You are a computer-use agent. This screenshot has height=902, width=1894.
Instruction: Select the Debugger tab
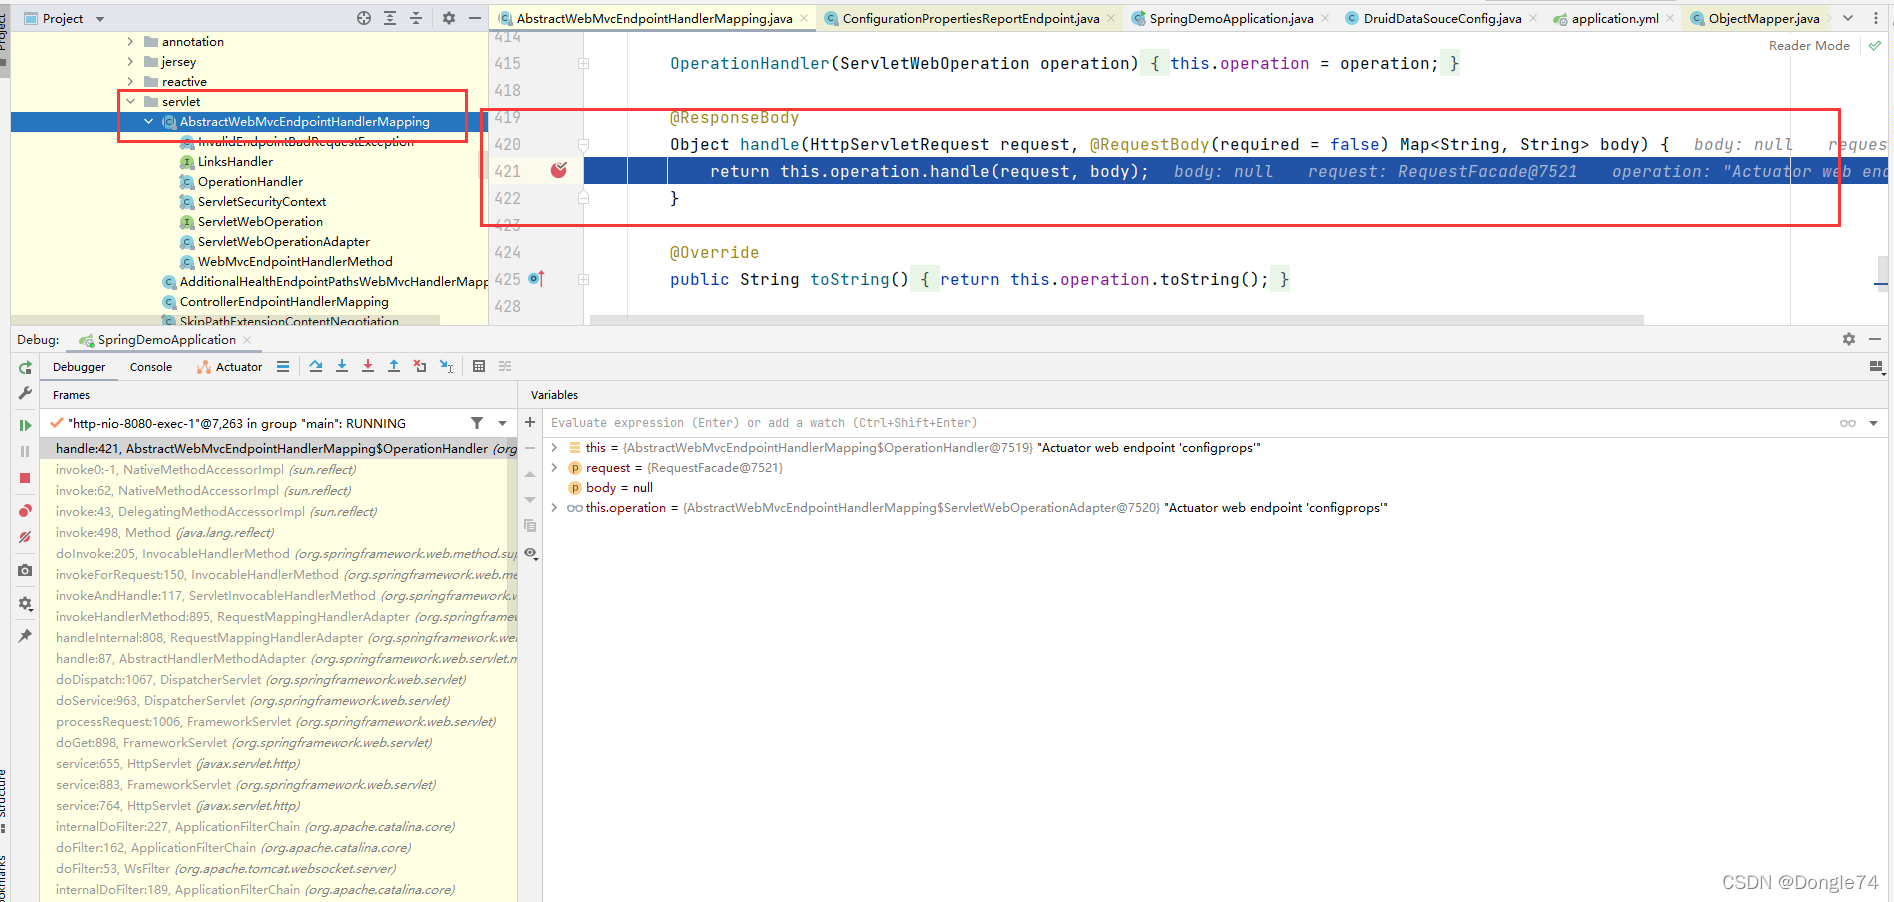click(79, 367)
